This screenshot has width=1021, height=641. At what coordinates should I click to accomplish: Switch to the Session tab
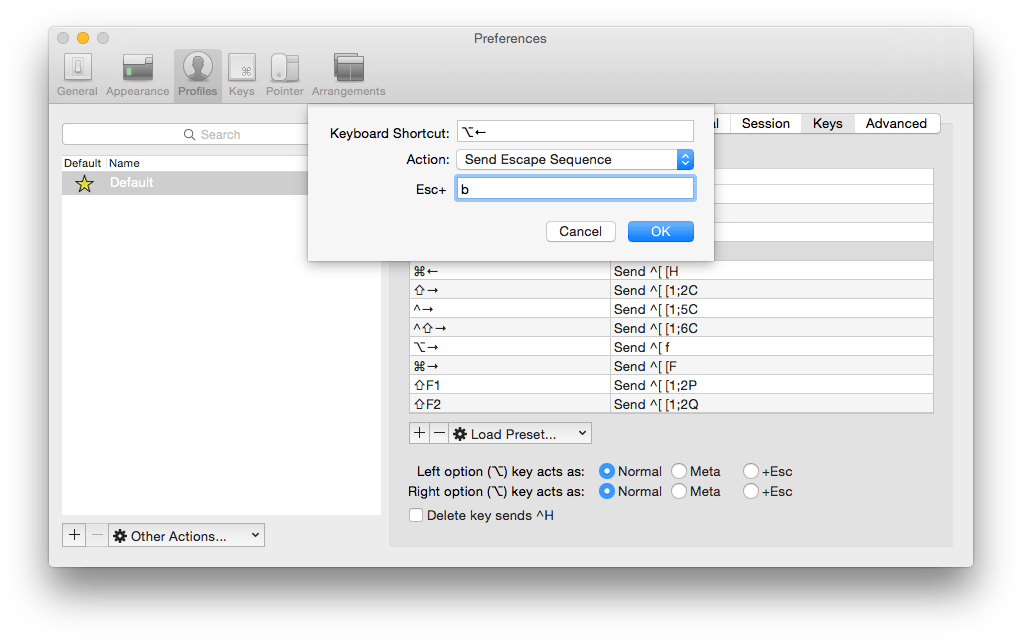765,123
